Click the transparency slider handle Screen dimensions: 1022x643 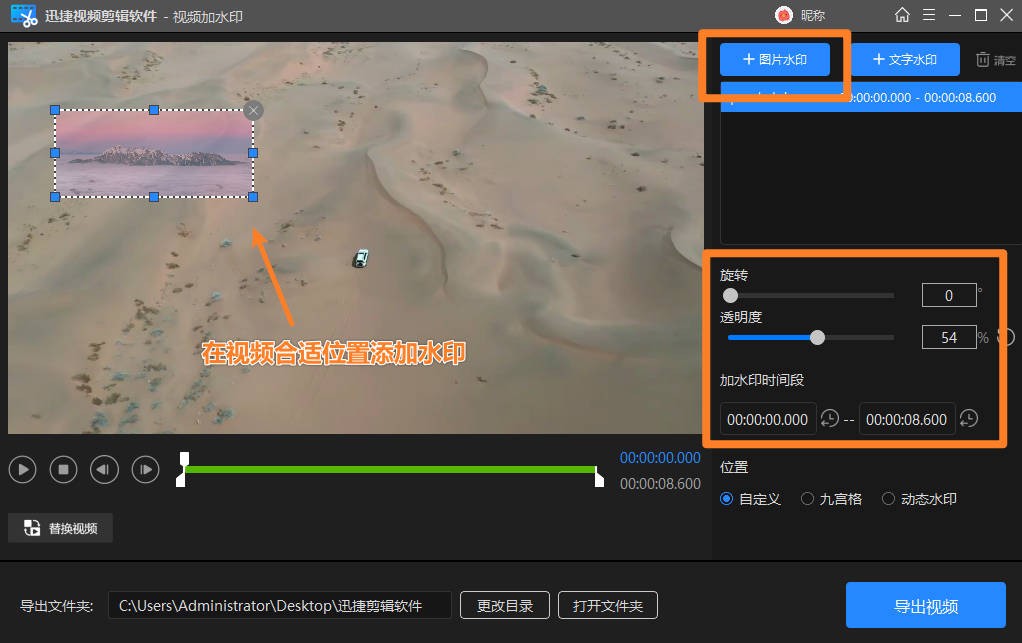click(817, 338)
